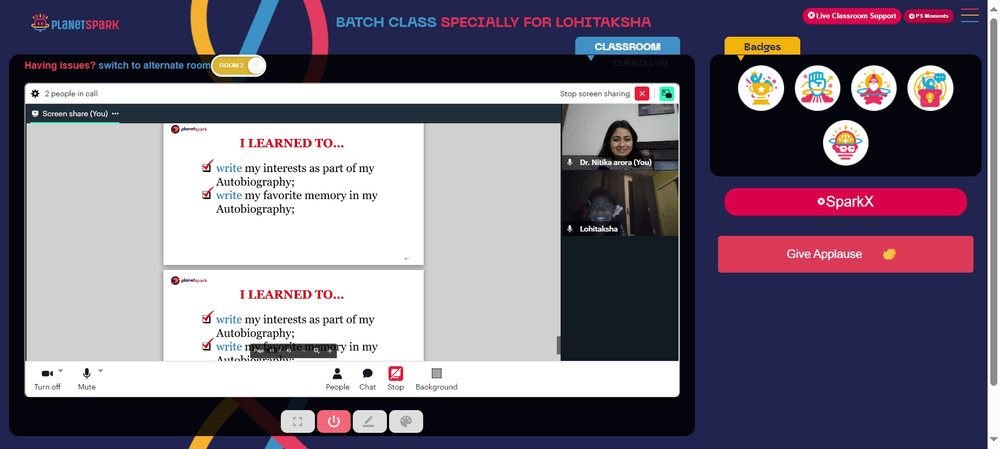1000x449 pixels.
Task: Award the brain with glasses badge
Action: coord(846,143)
